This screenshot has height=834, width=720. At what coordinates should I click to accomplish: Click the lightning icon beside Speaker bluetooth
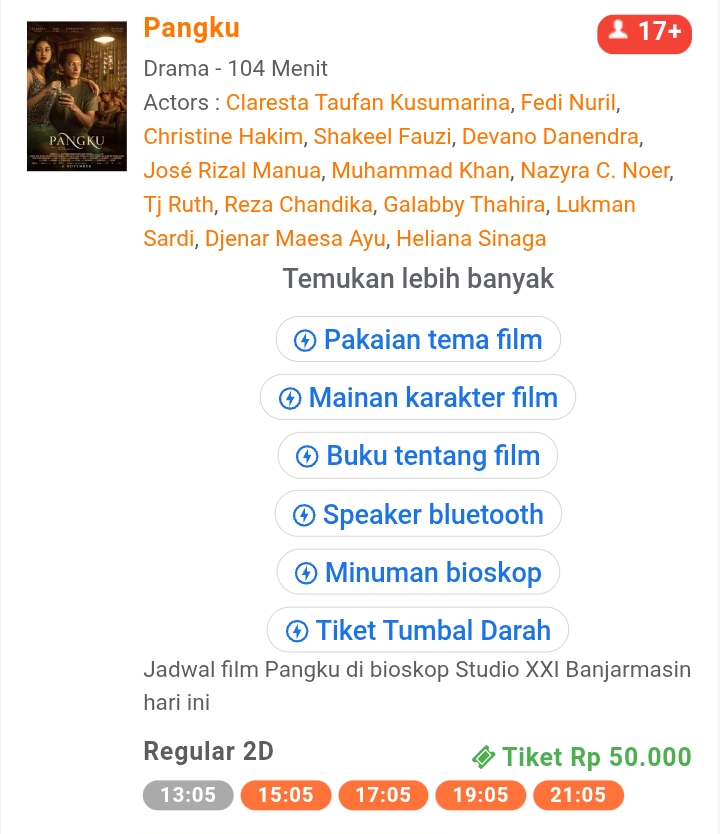[304, 515]
